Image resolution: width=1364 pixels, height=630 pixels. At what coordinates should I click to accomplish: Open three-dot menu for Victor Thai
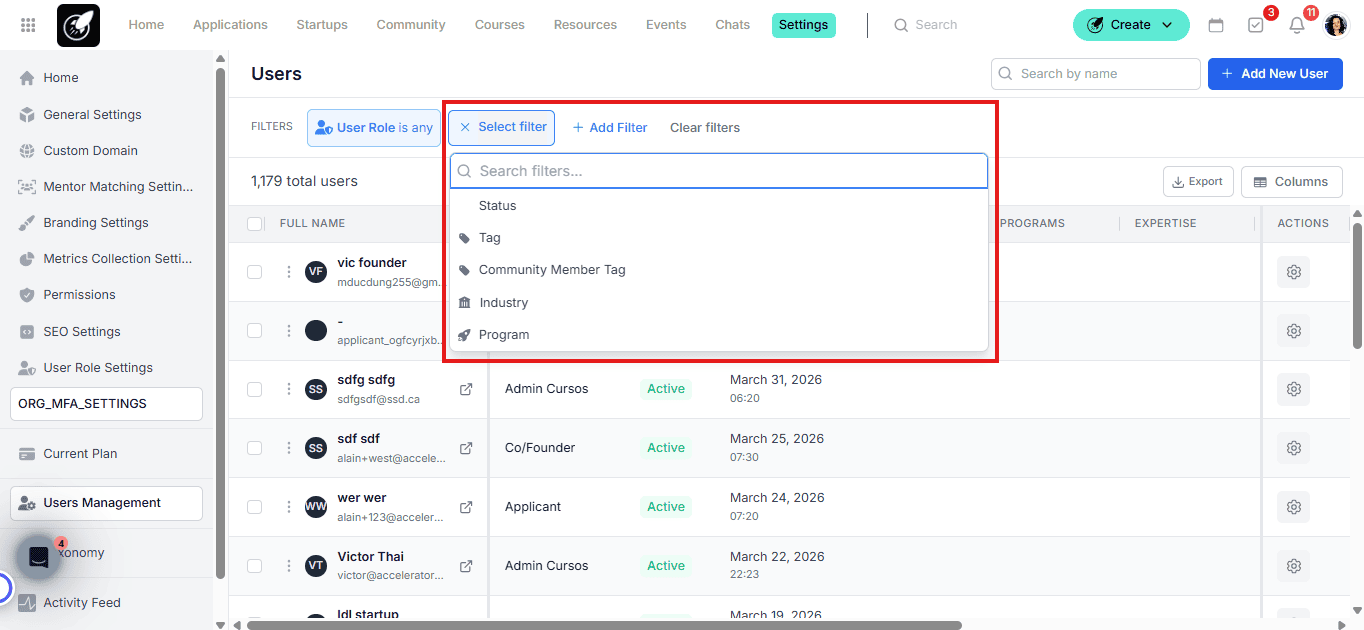(288, 566)
